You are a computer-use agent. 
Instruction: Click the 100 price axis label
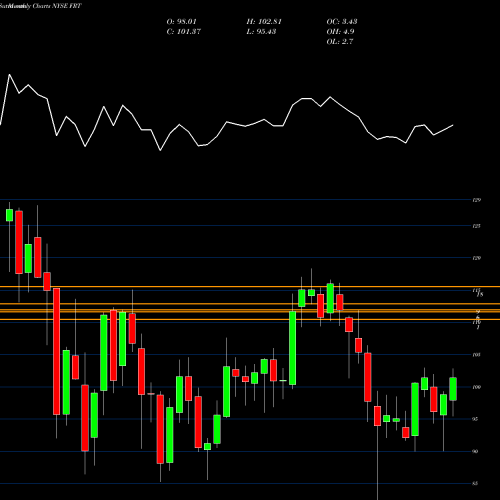pos(476,387)
